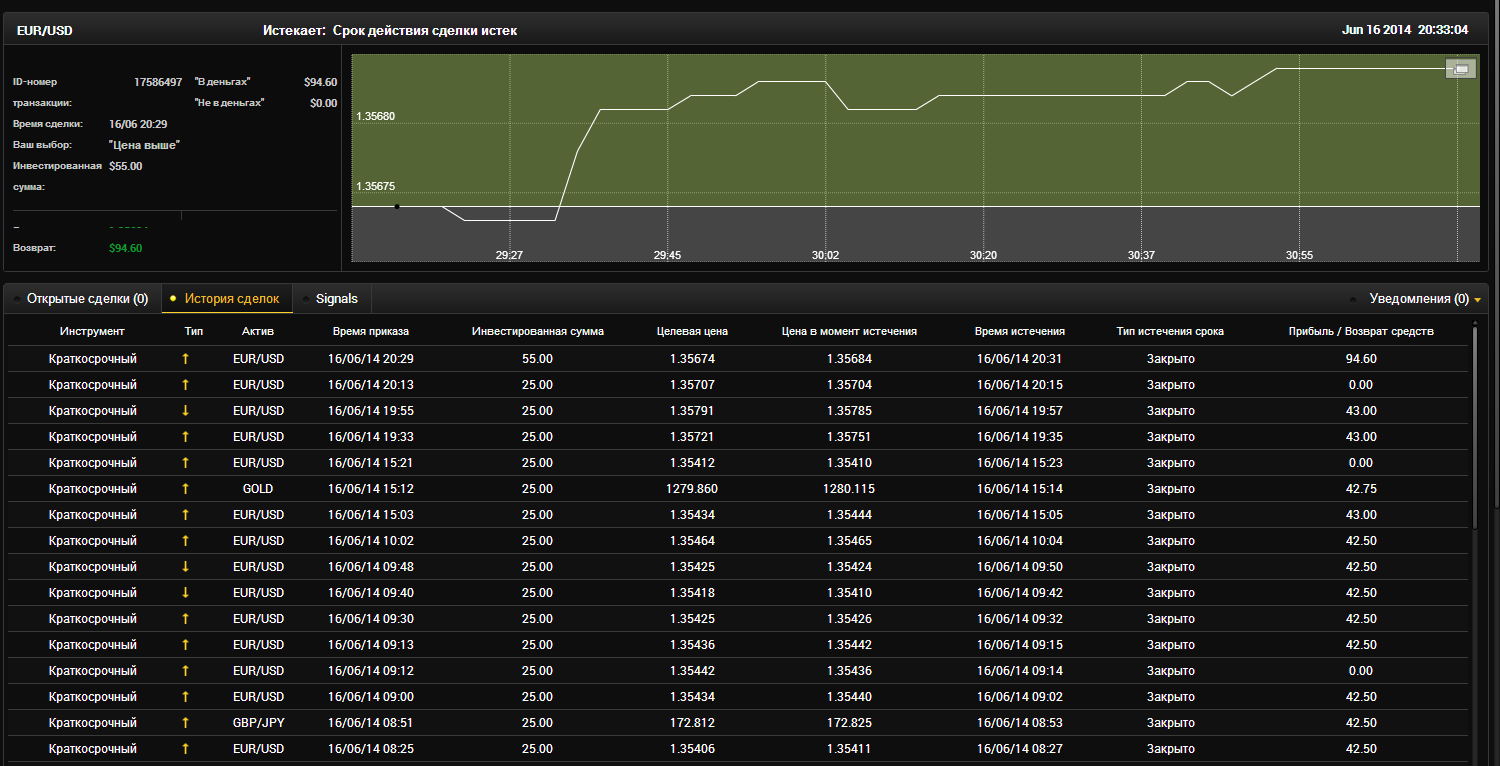Viewport: 1500px width, 766px height.
Task: Click the up arrow in the 16/06/14 09:13 order row
Action: tap(185, 645)
